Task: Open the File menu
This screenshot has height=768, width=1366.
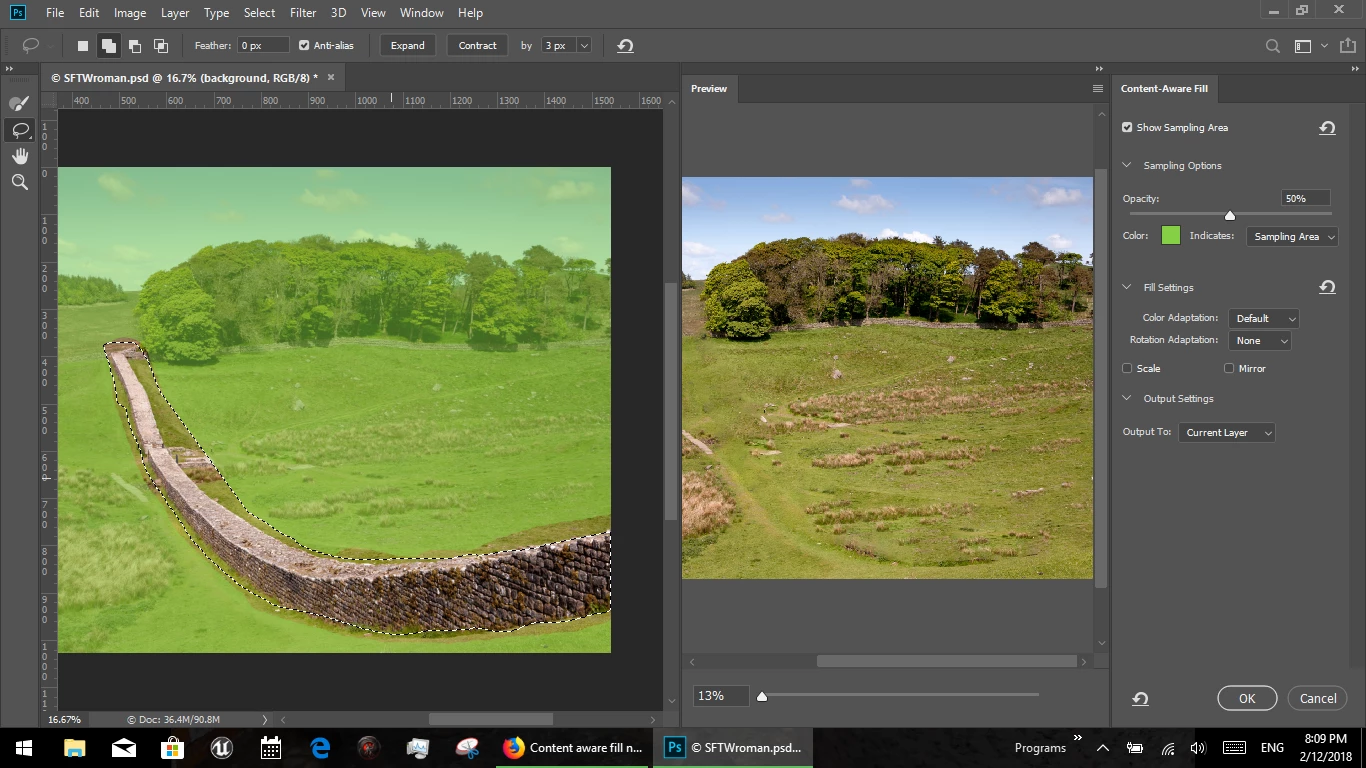Action: (x=55, y=13)
